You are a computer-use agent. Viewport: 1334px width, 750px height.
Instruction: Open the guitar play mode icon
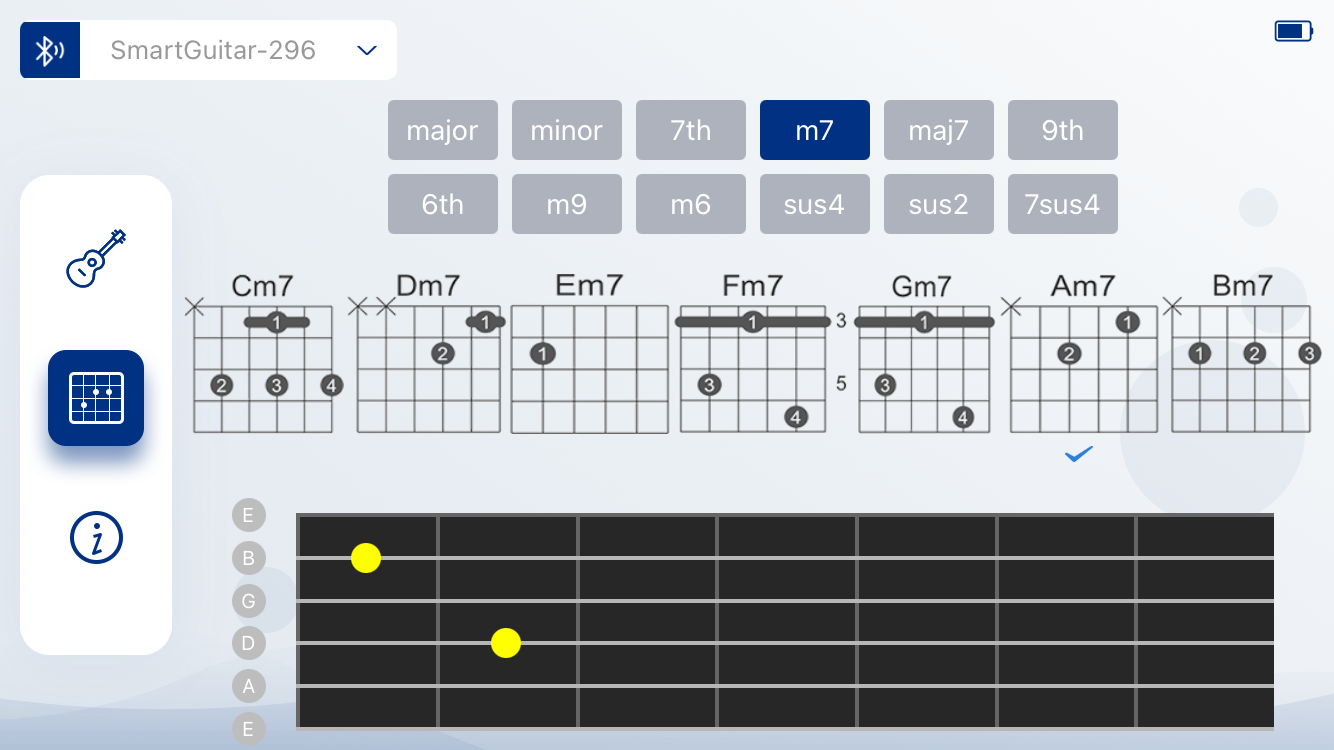tap(96, 258)
